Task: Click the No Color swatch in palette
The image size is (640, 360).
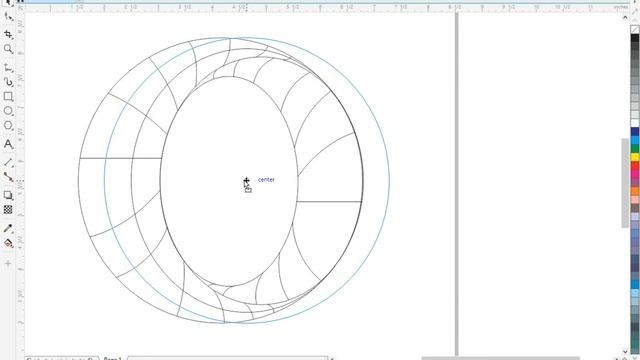Action: coord(635,29)
